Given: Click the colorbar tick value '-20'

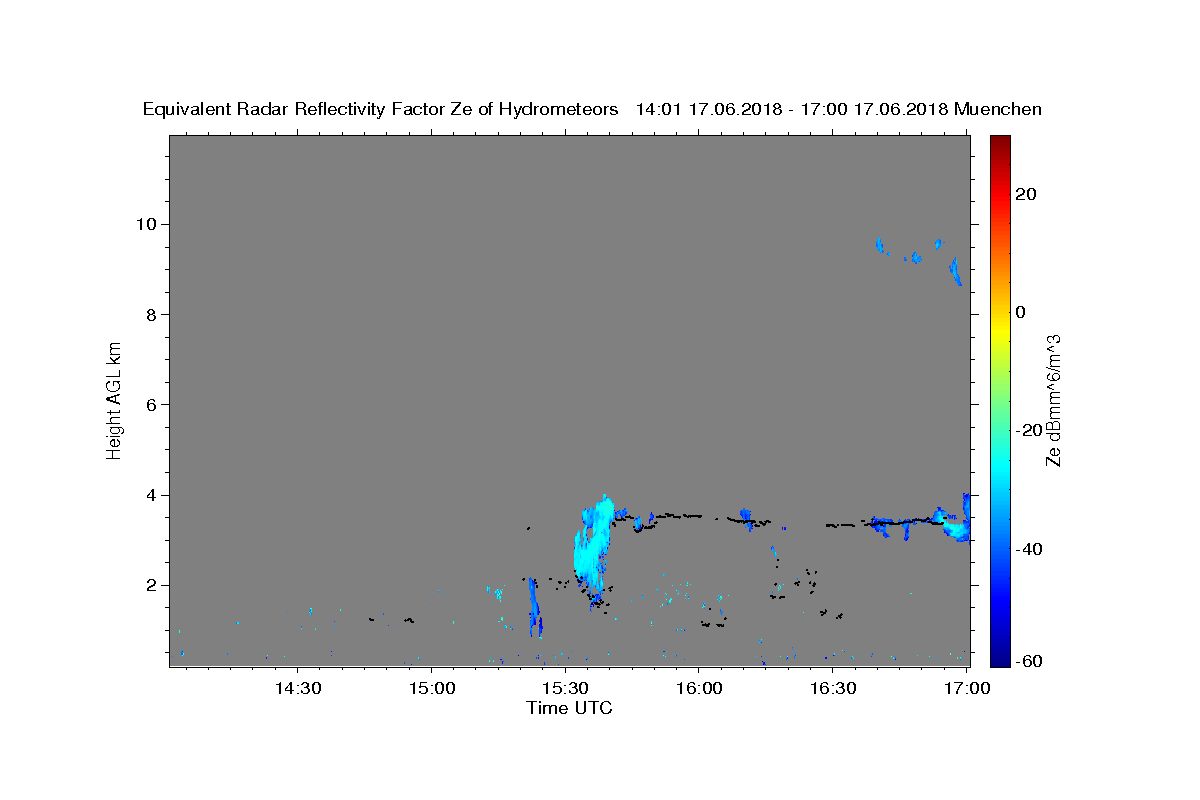Looking at the screenshot, I should click(1029, 430).
